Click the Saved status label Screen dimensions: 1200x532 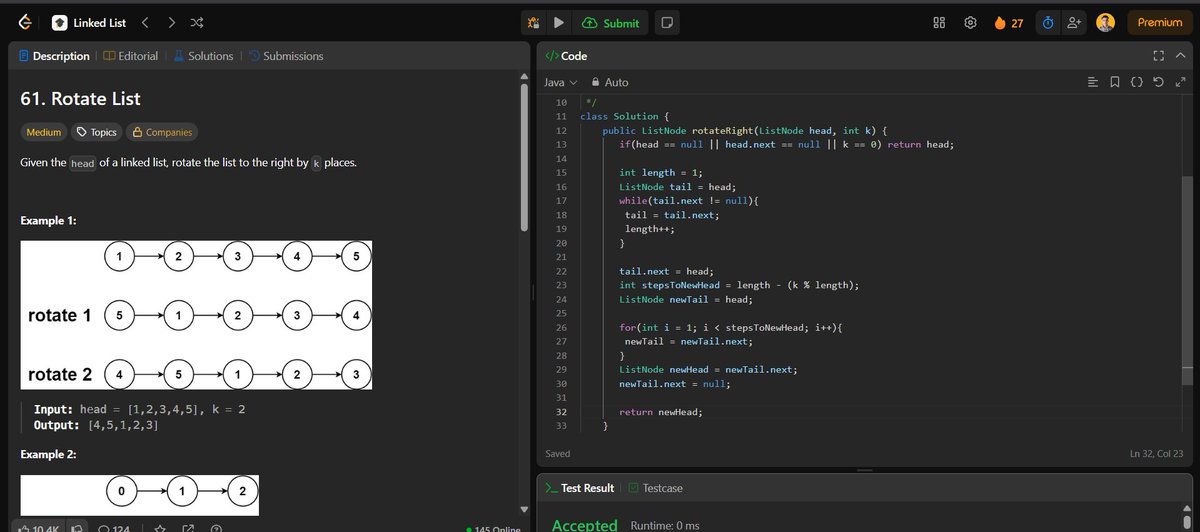(x=558, y=454)
